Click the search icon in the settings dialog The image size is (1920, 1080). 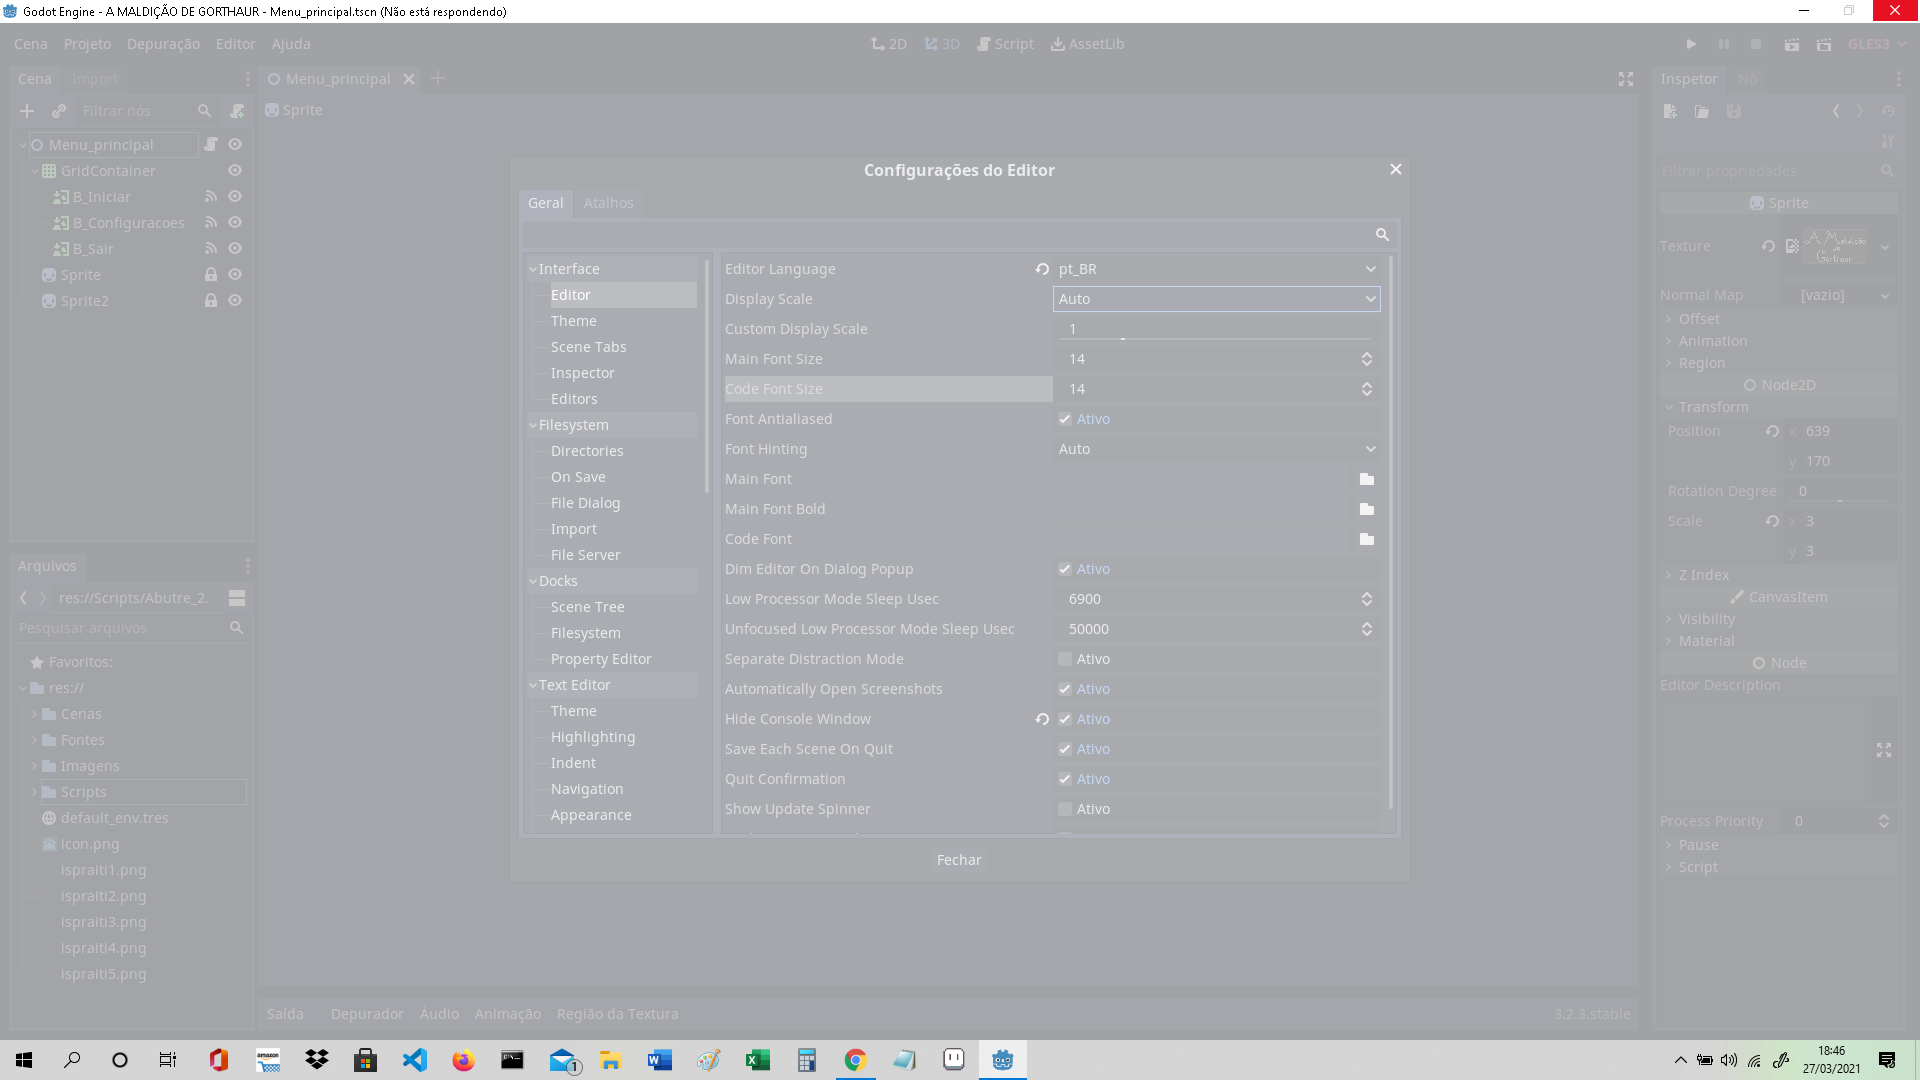[1383, 235]
